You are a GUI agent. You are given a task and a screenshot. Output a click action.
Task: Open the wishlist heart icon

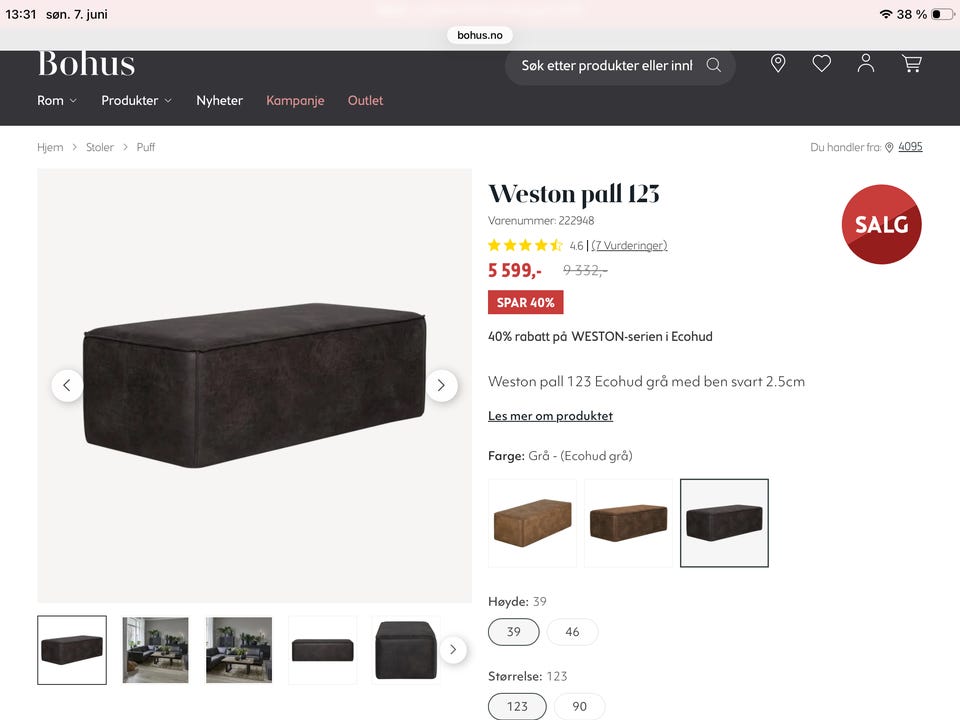[x=821, y=63]
